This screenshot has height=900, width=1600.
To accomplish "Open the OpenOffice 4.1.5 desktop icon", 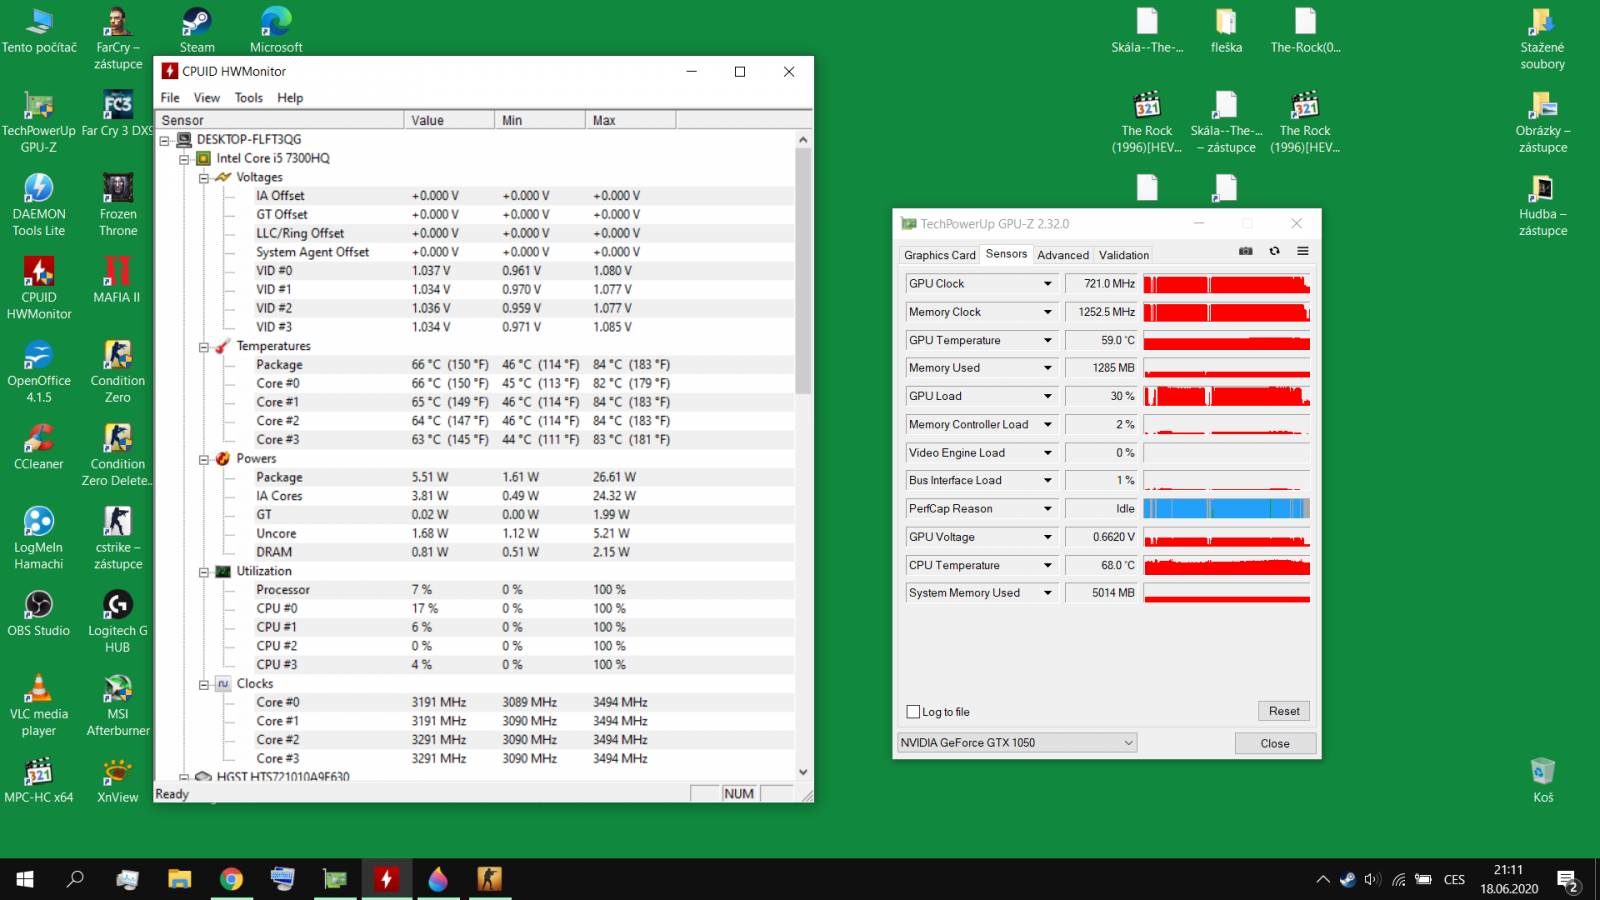I will [x=39, y=371].
